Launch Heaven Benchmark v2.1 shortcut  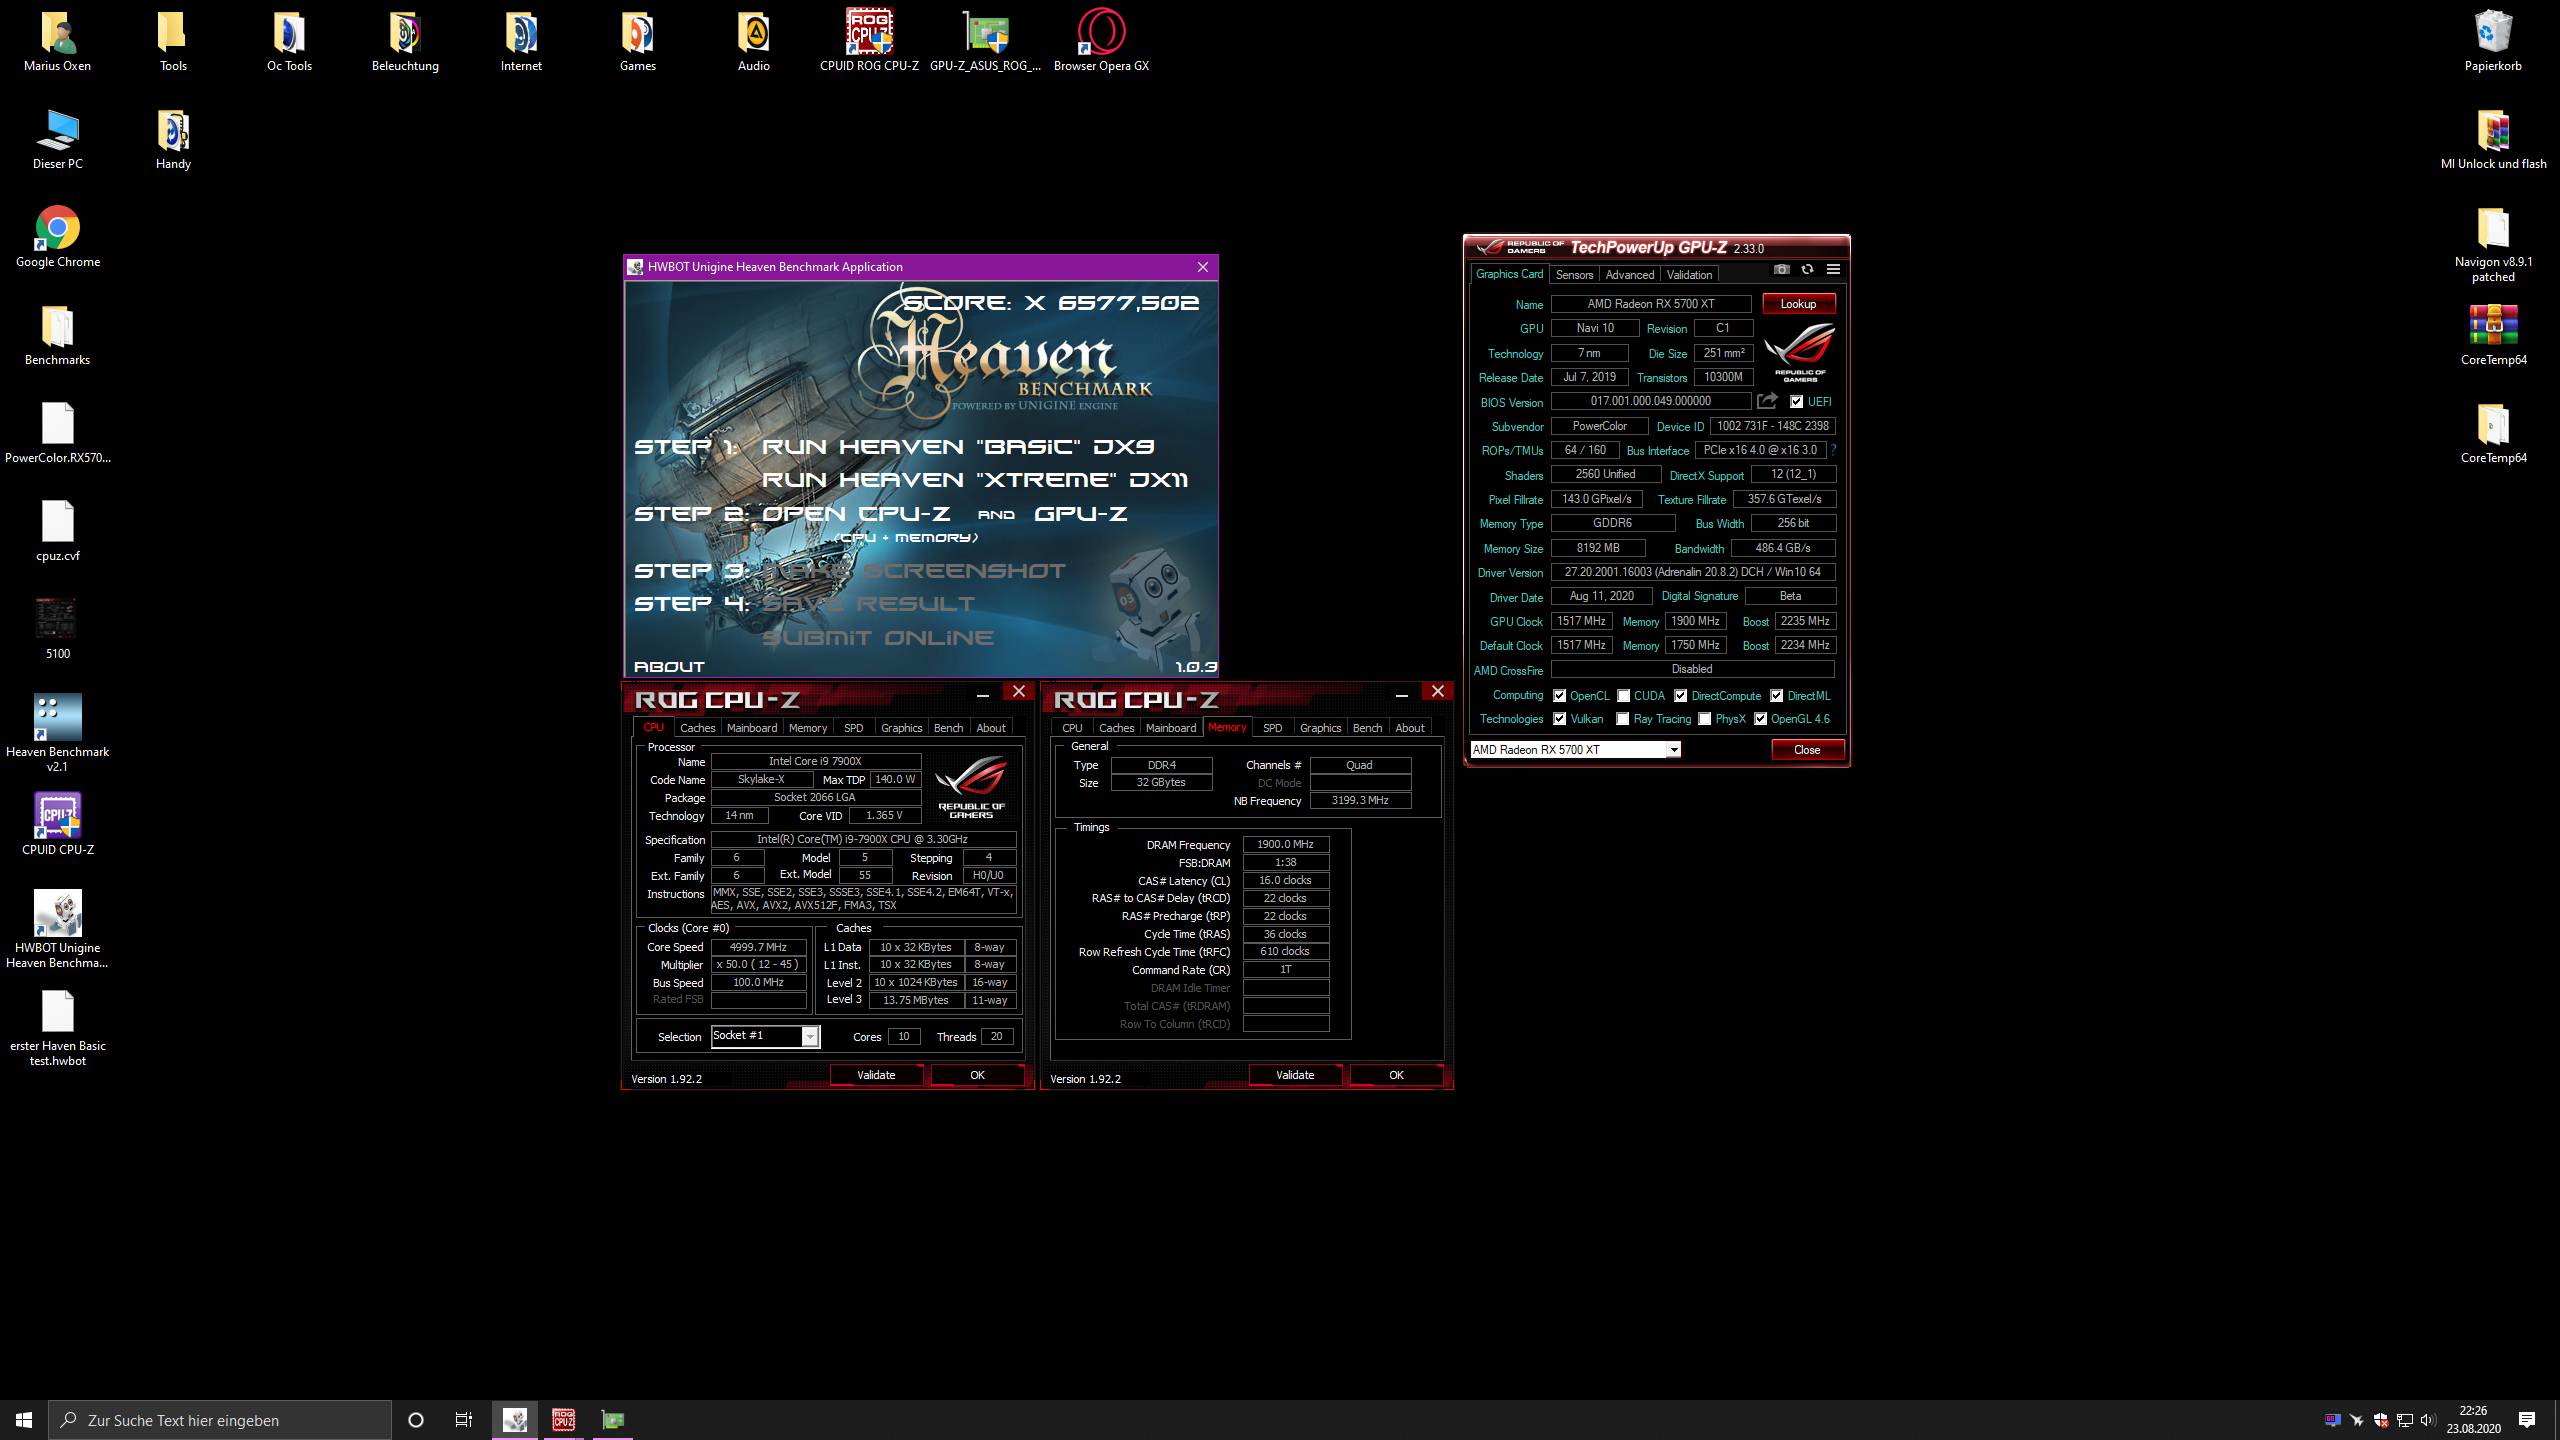coord(57,719)
